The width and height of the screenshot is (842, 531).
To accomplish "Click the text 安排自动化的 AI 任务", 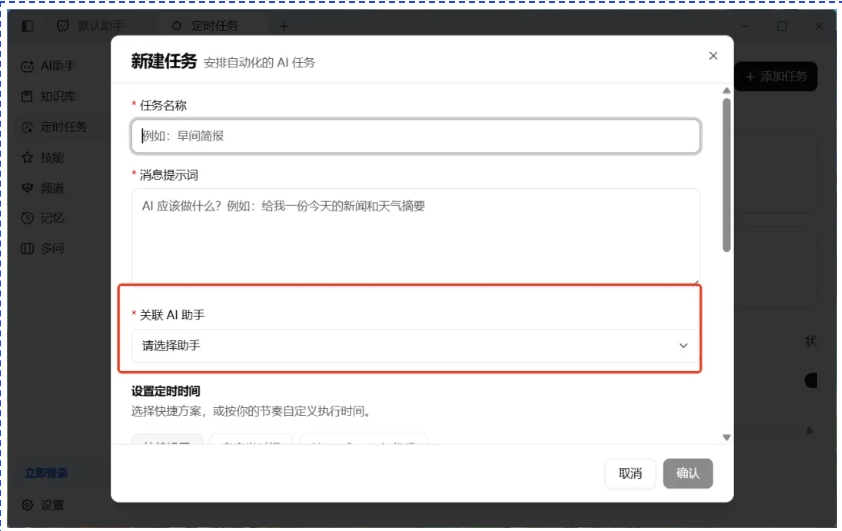I will pyautogui.click(x=259, y=62).
